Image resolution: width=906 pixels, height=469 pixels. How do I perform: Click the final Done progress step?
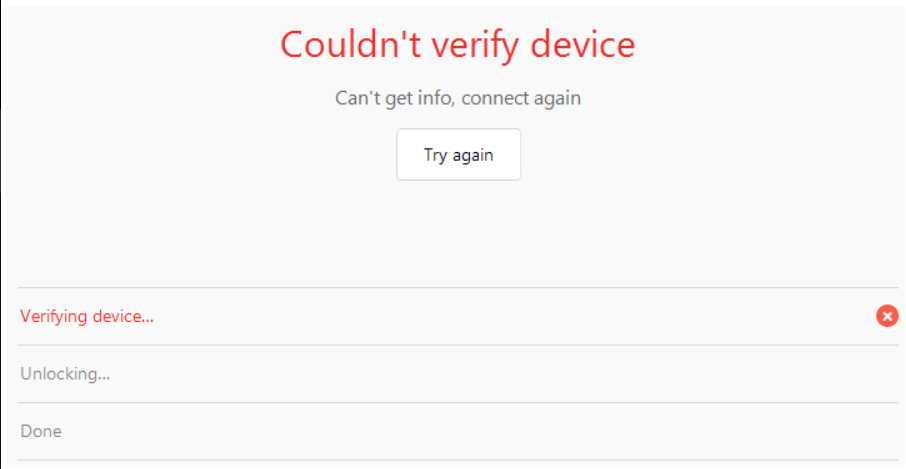[41, 431]
